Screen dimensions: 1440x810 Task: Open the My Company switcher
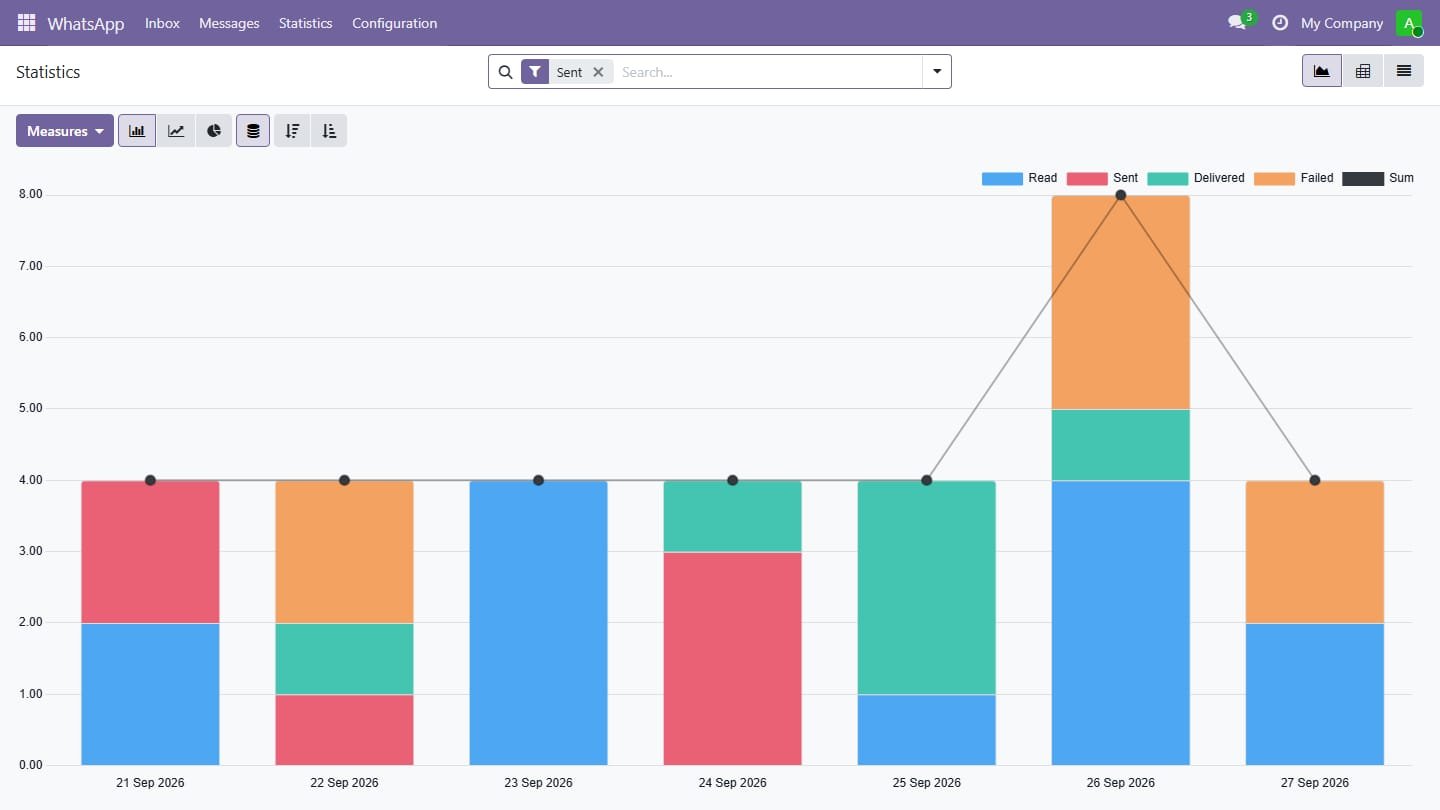(1342, 23)
